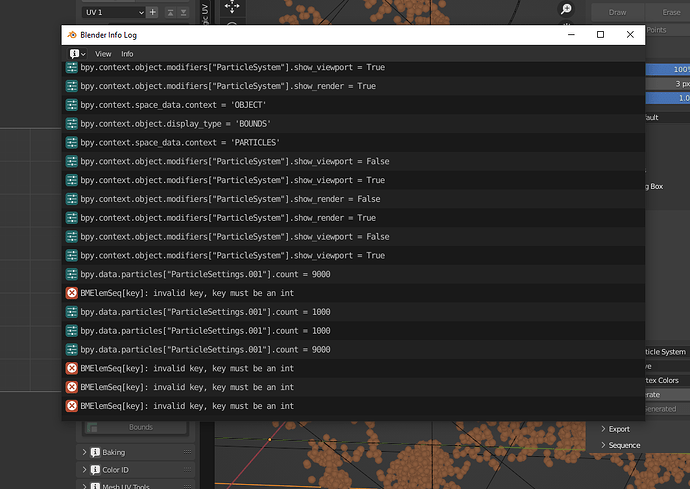The height and width of the screenshot is (489, 690).
Task: Select show_render = True row following show_render = False
Action: point(353,218)
